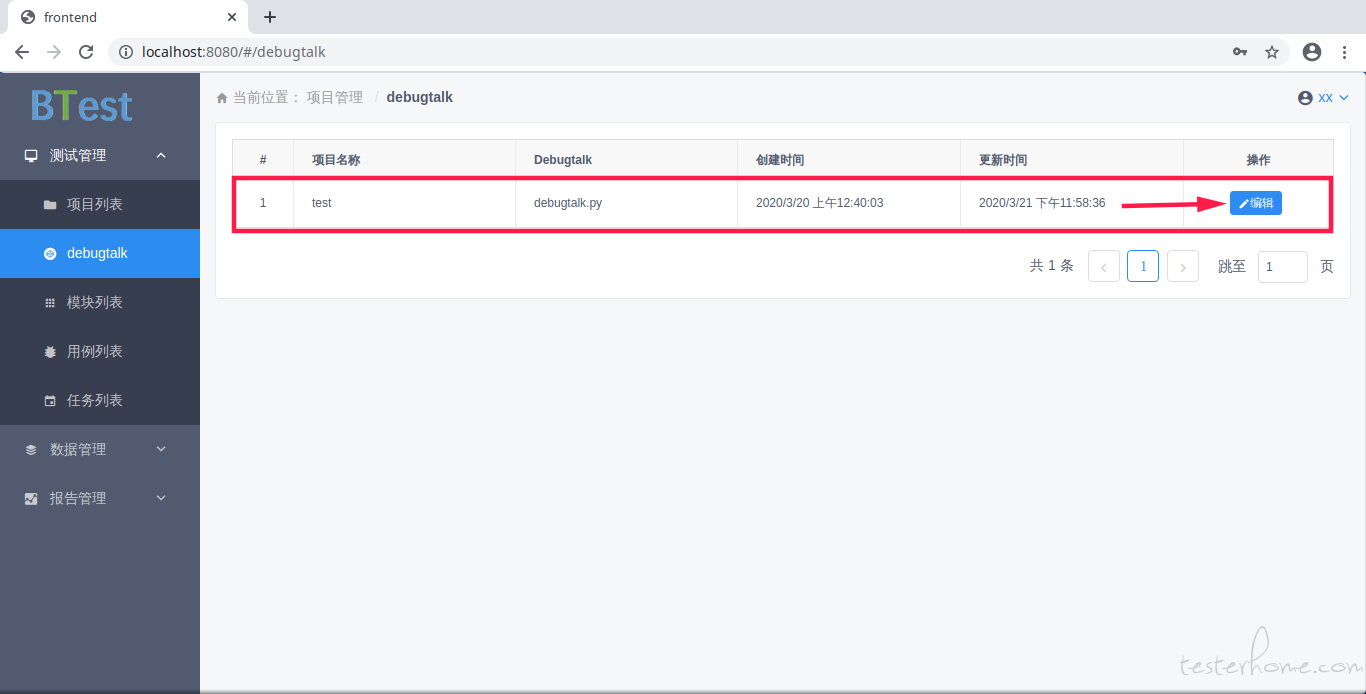1366x694 pixels.
Task: Expand the 数据管理 menu chevron
Action: tap(161, 449)
